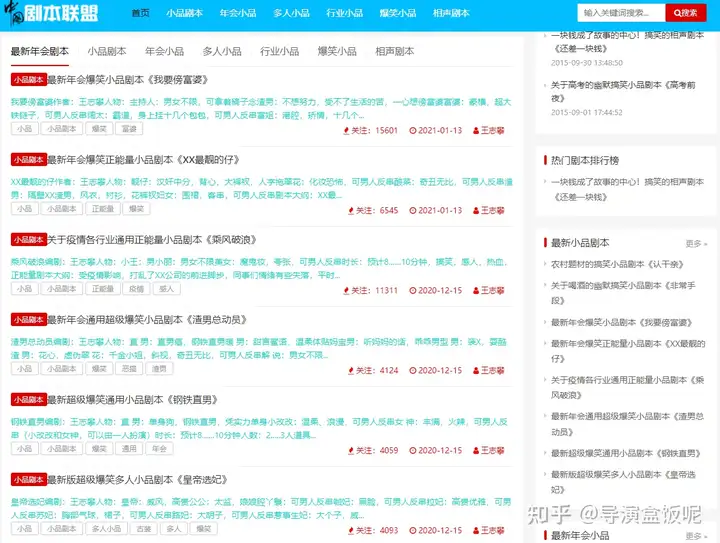Switch to the 相声剧本 tab below the header
Screen dimensions: 720x543
click(x=394, y=51)
